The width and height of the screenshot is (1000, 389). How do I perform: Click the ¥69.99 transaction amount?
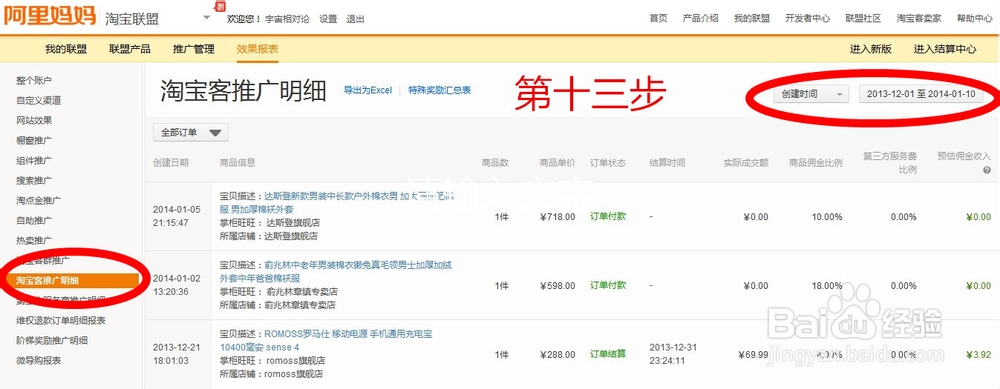[x=753, y=355]
